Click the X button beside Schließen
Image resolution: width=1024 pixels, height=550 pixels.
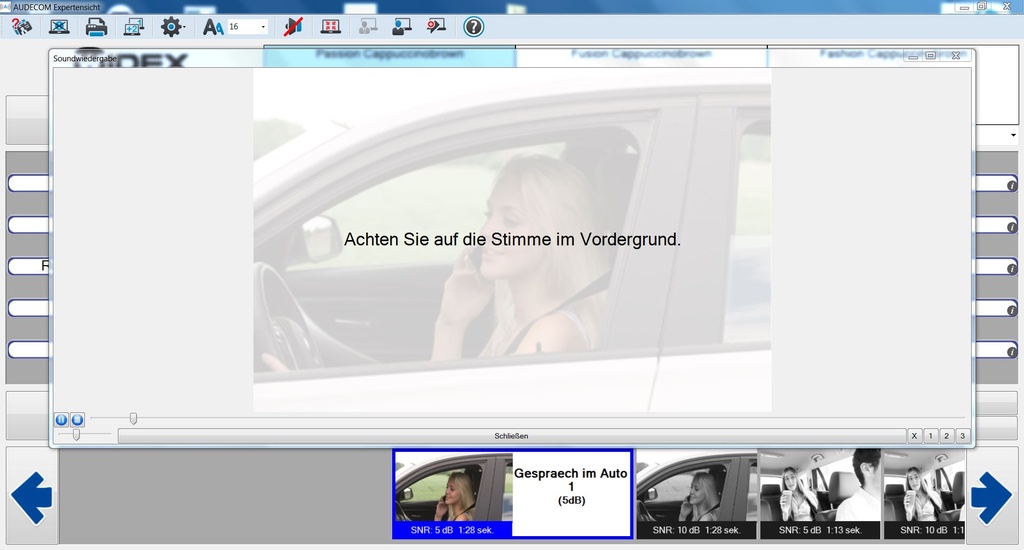coord(914,436)
